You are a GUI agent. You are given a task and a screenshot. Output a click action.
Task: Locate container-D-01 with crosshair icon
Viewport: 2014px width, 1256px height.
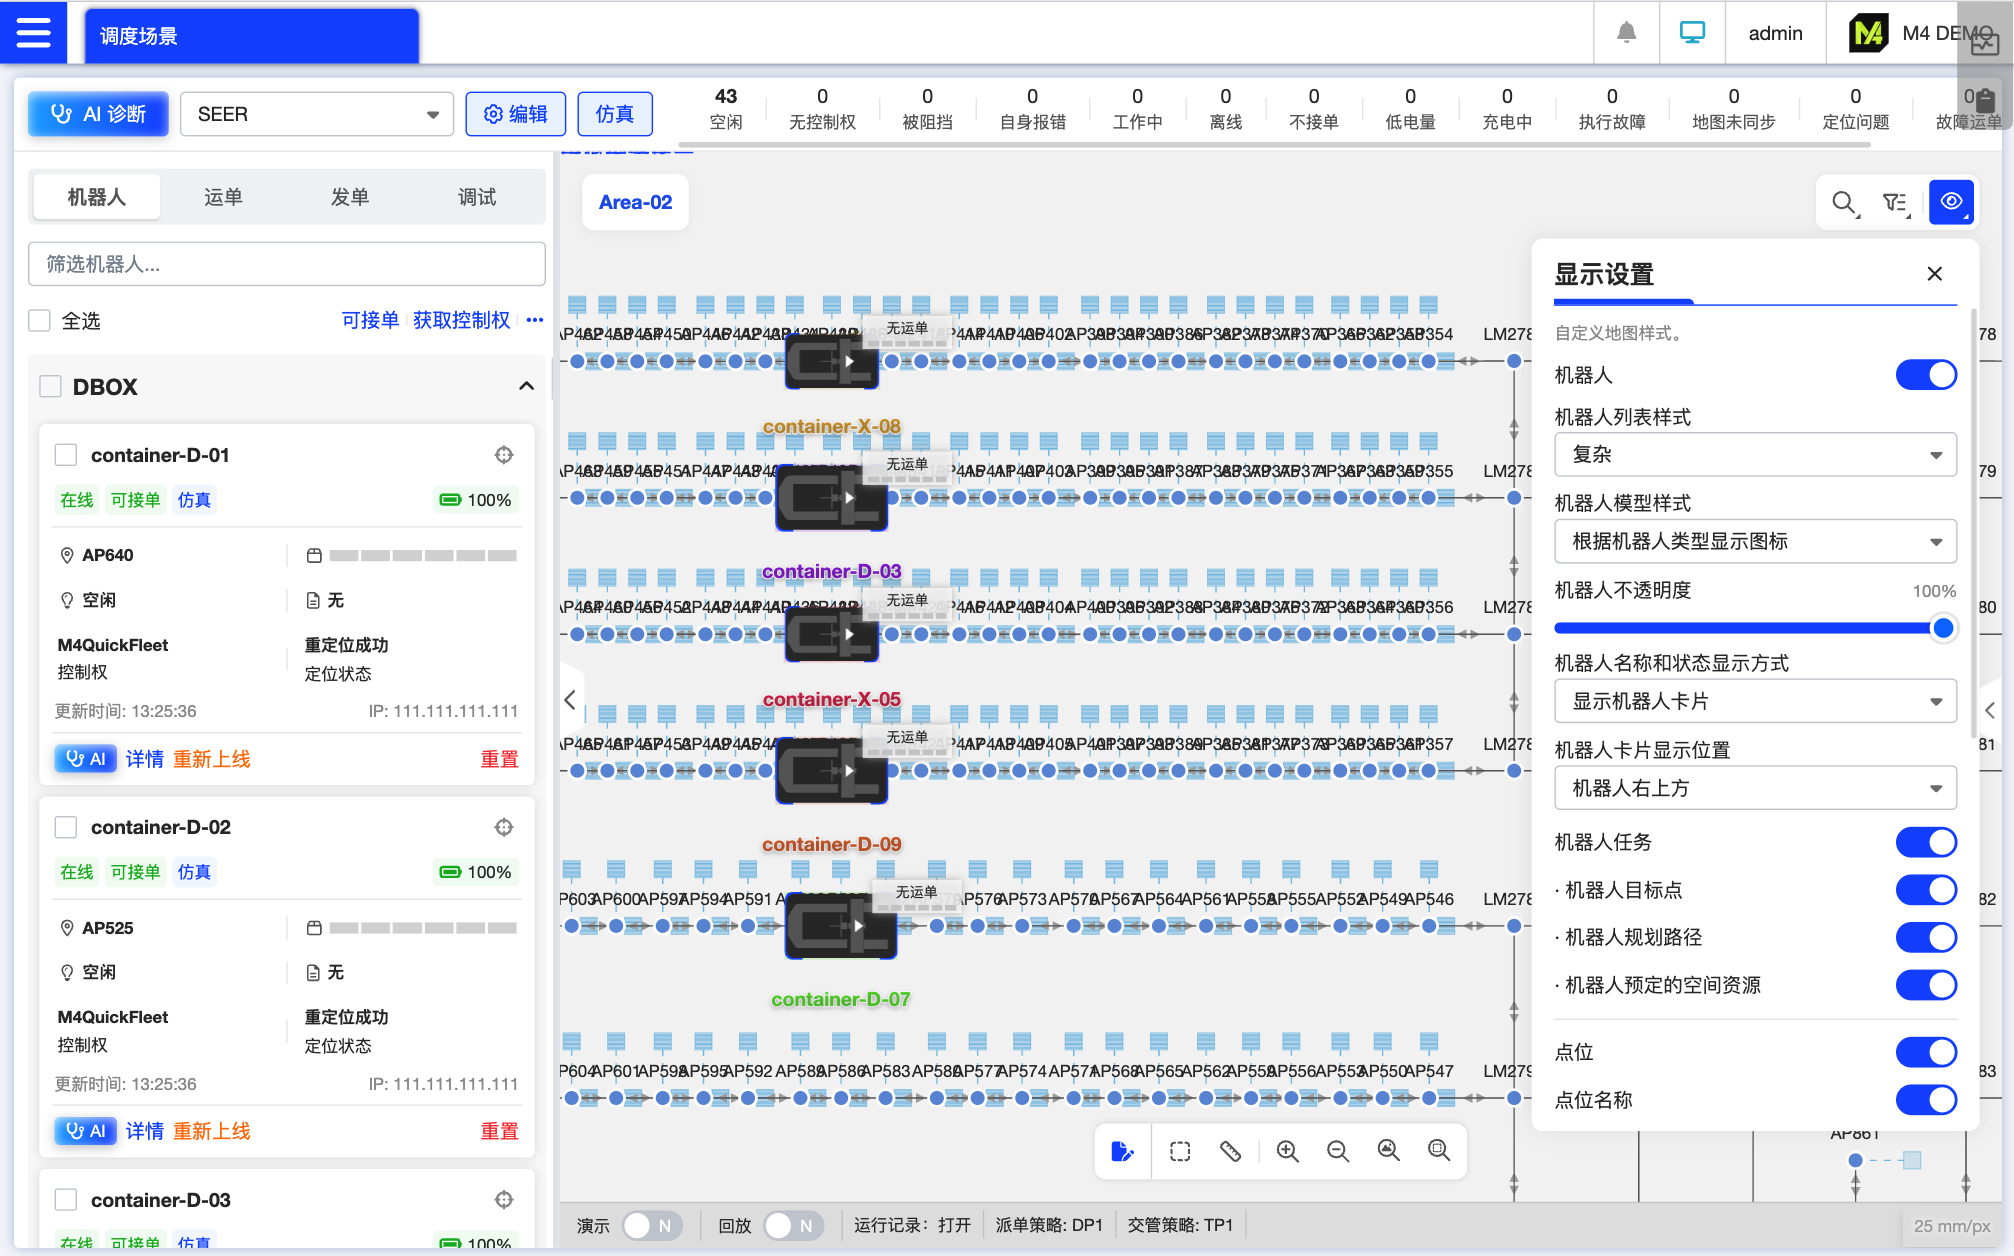coord(504,455)
